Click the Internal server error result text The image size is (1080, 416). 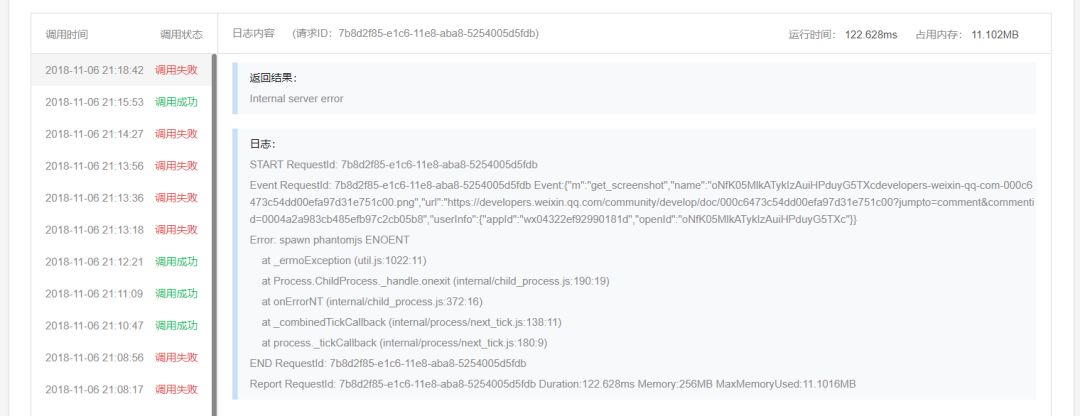click(296, 98)
